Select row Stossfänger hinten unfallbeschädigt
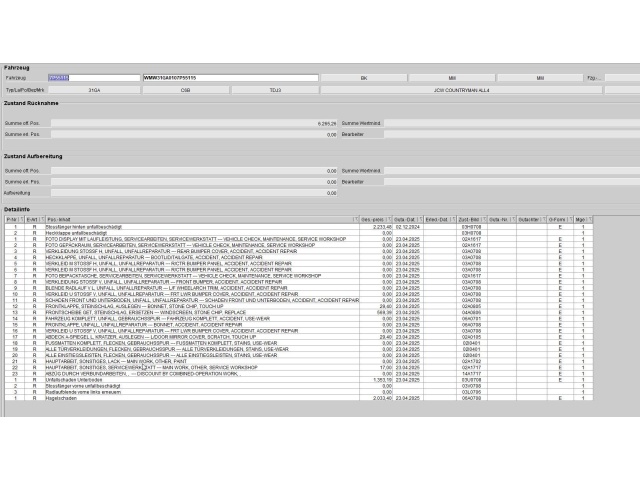The image size is (640, 480). 200,227
